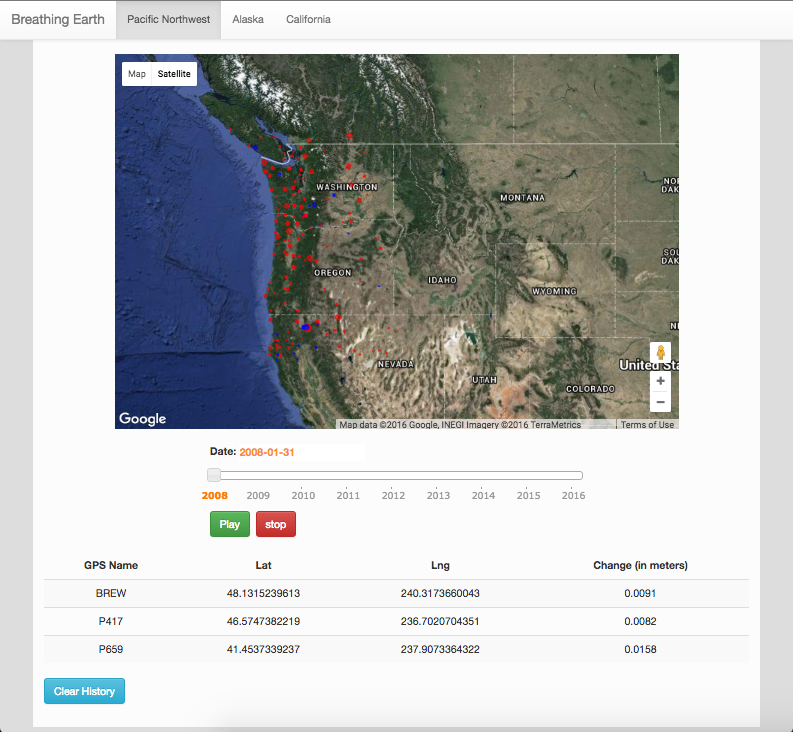Select the 2013 year label

pos(438,495)
